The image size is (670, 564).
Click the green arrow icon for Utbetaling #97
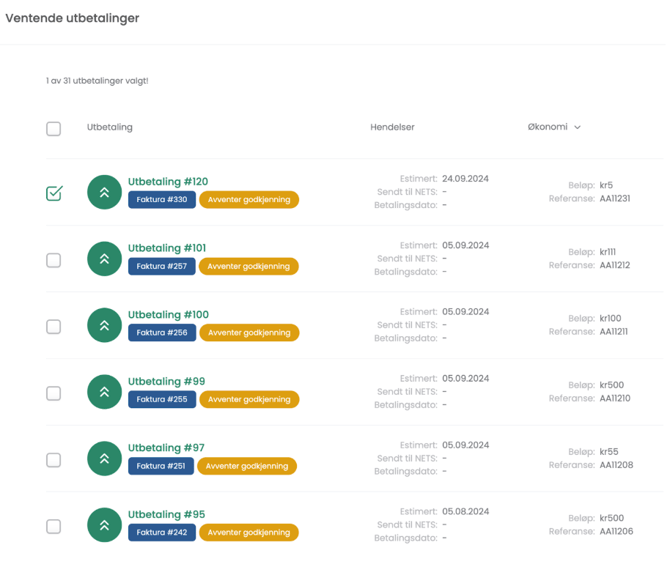pos(104,459)
